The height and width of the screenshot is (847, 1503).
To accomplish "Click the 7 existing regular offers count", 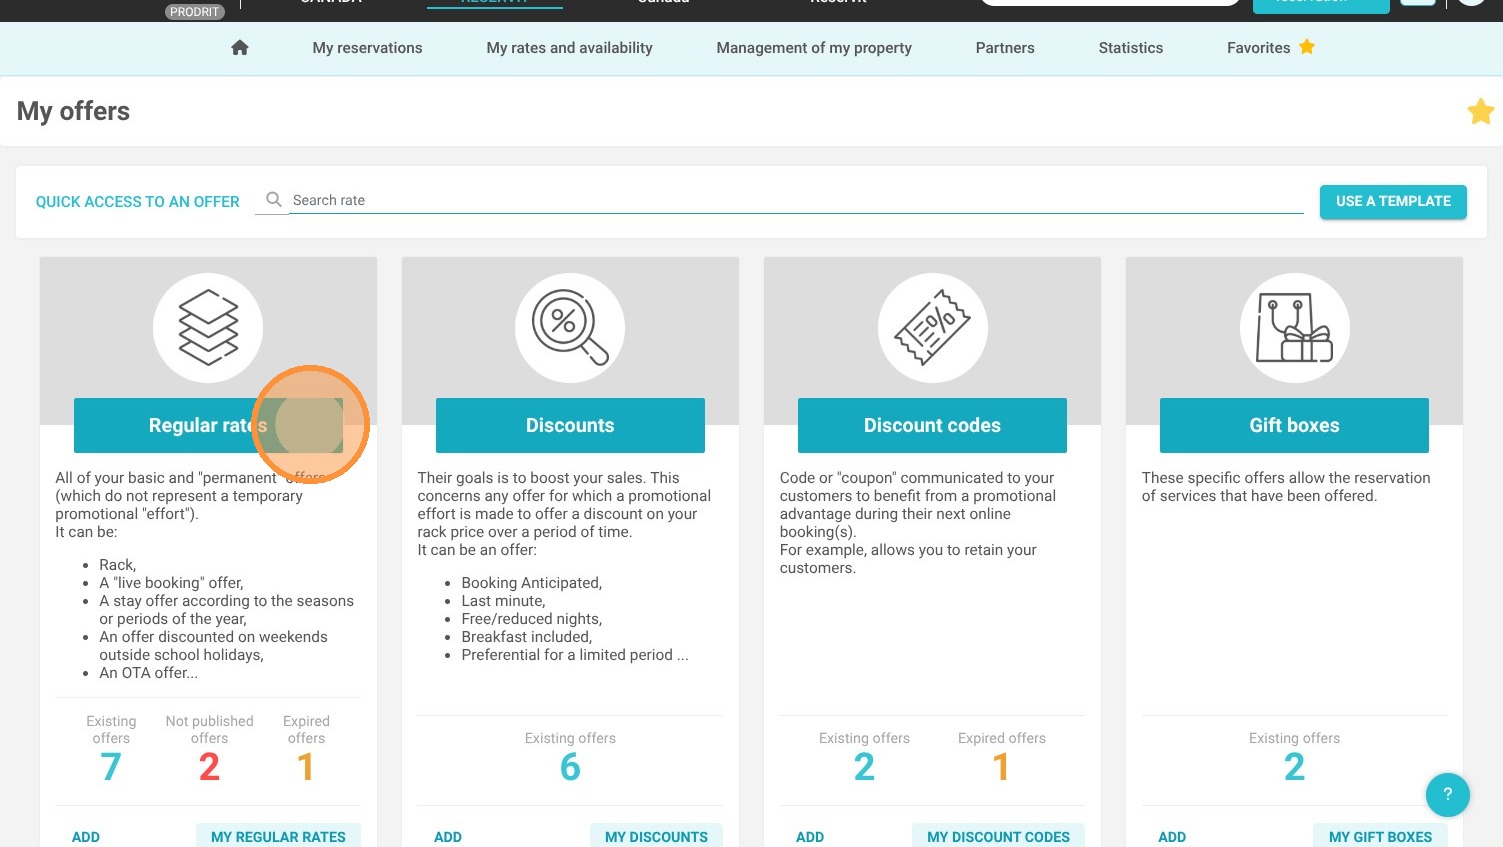I will (111, 767).
